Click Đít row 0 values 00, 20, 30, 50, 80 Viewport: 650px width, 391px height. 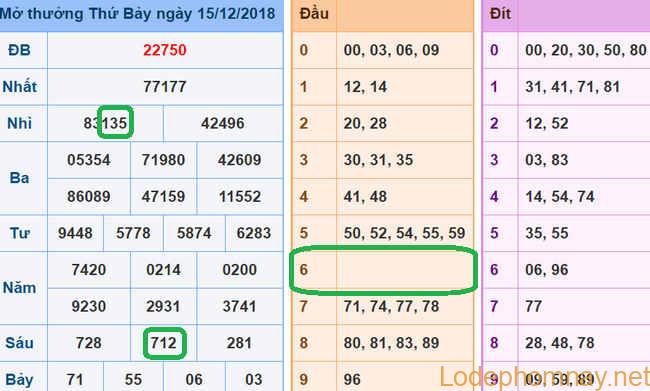pyautogui.click(x=586, y=50)
